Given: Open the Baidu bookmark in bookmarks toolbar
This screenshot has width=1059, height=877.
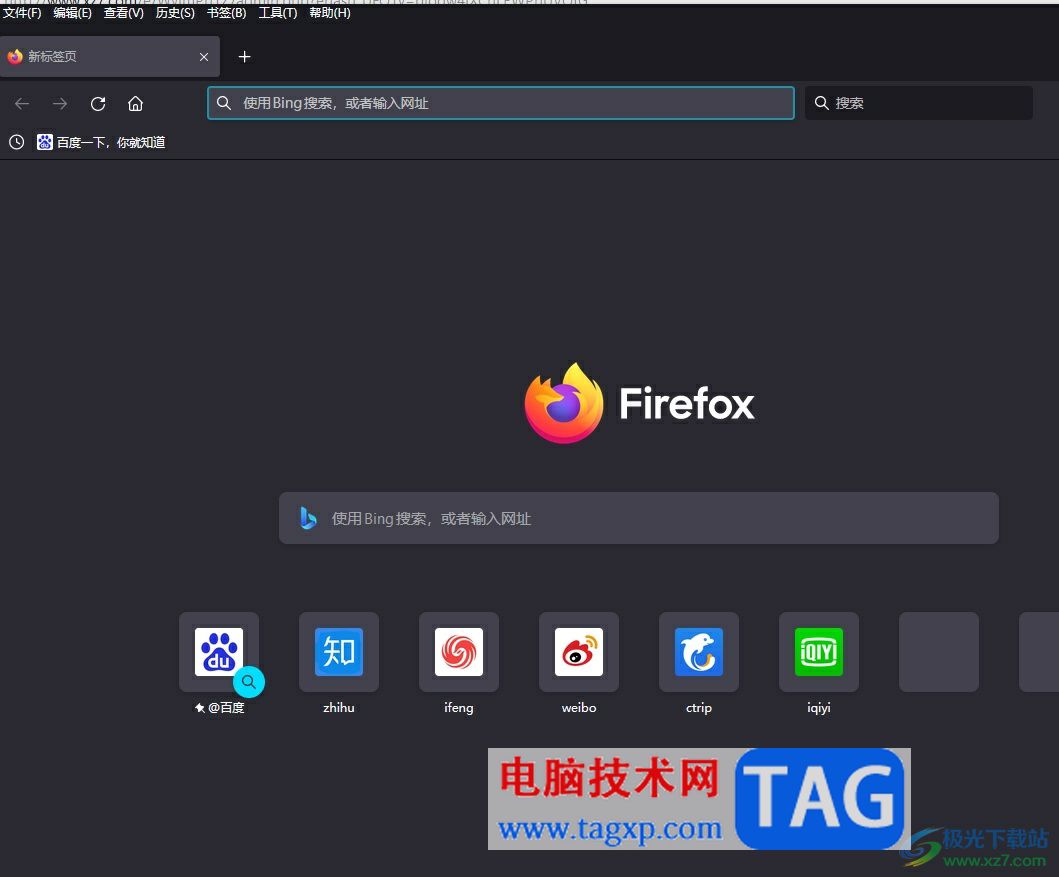Looking at the screenshot, I should point(101,142).
